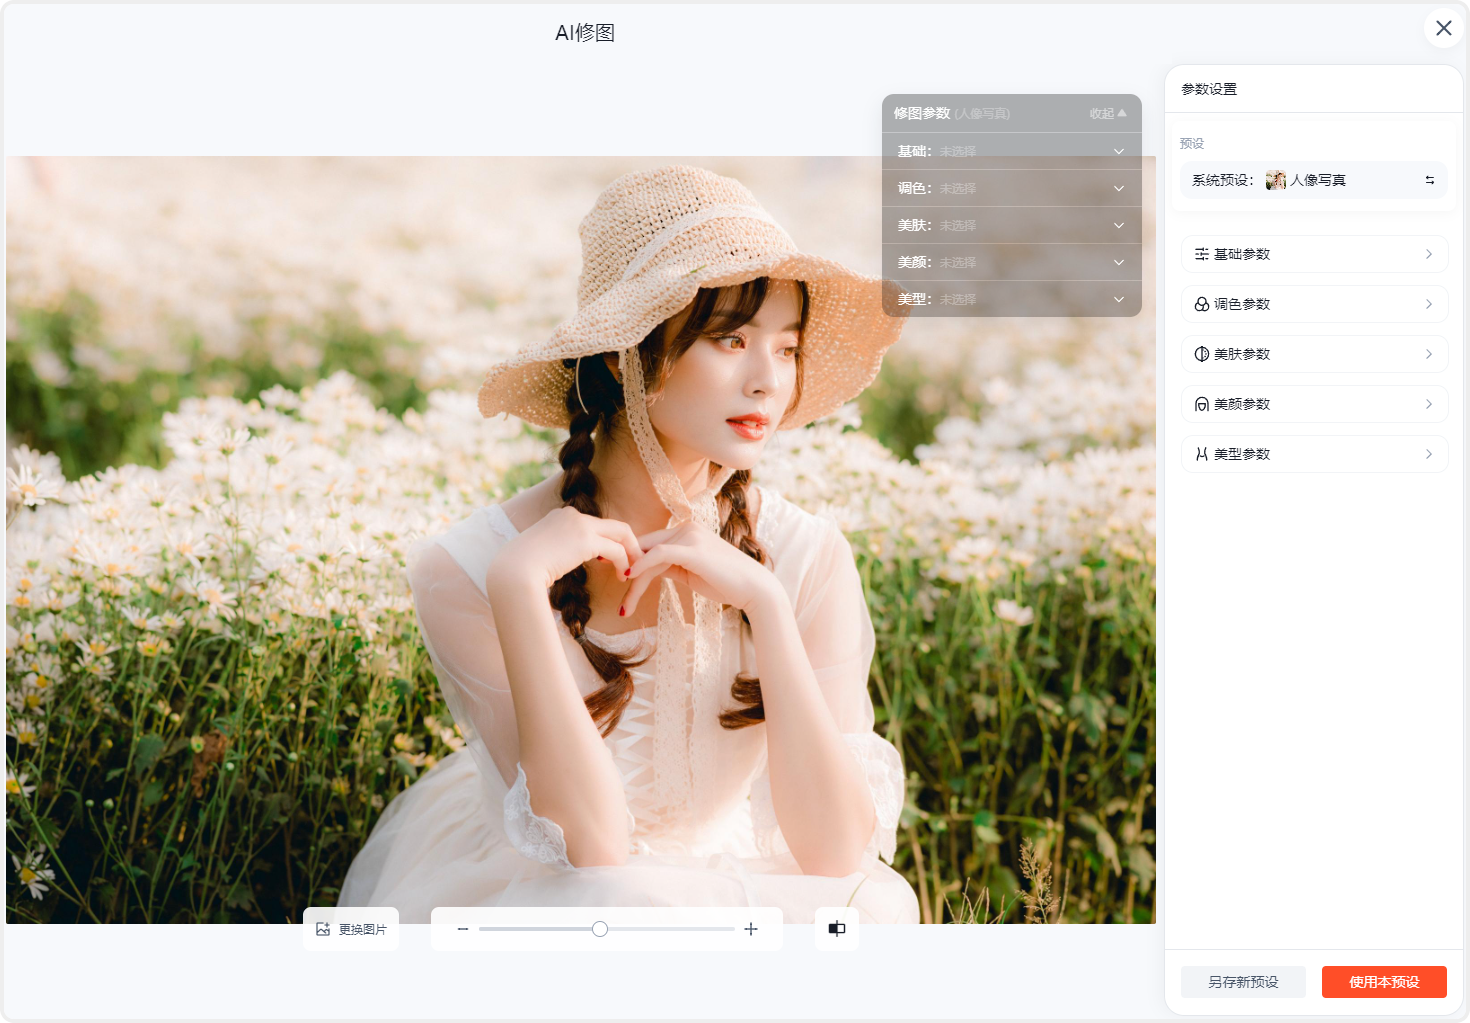Click the 美肤参数 half-circle icon
This screenshot has width=1470, height=1023.
coord(1202,354)
